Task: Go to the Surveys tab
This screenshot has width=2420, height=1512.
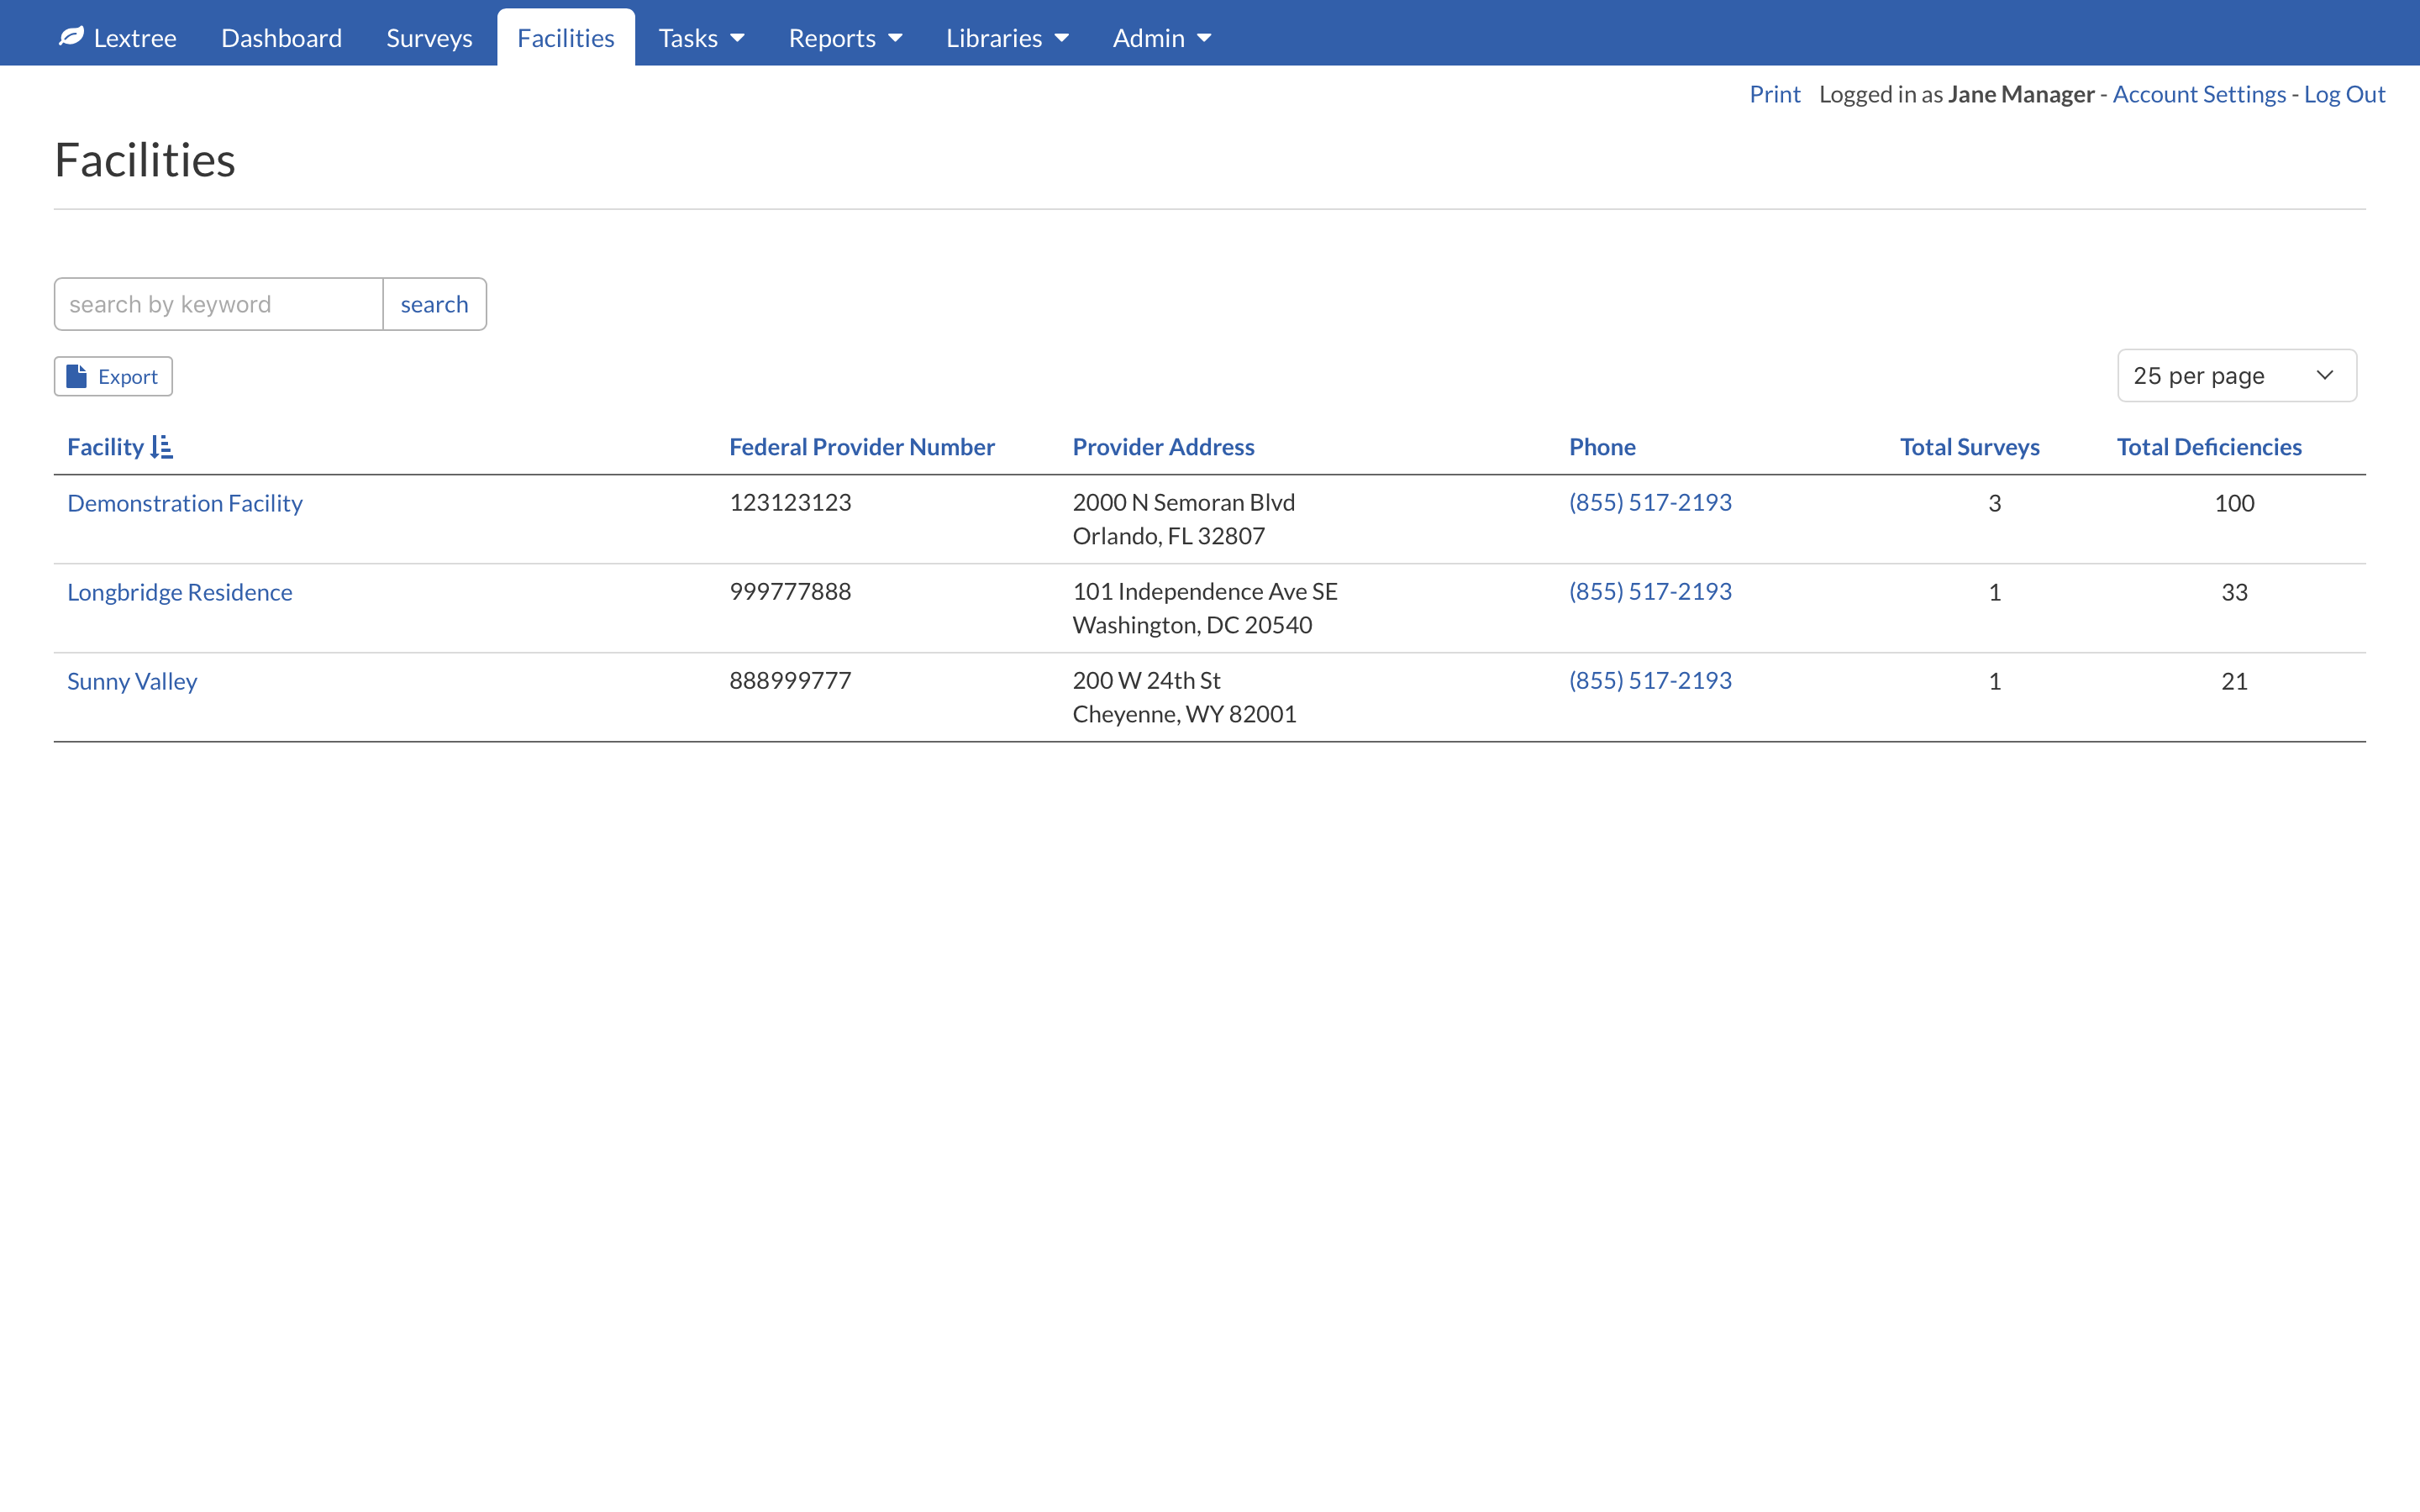Action: pyautogui.click(x=429, y=38)
